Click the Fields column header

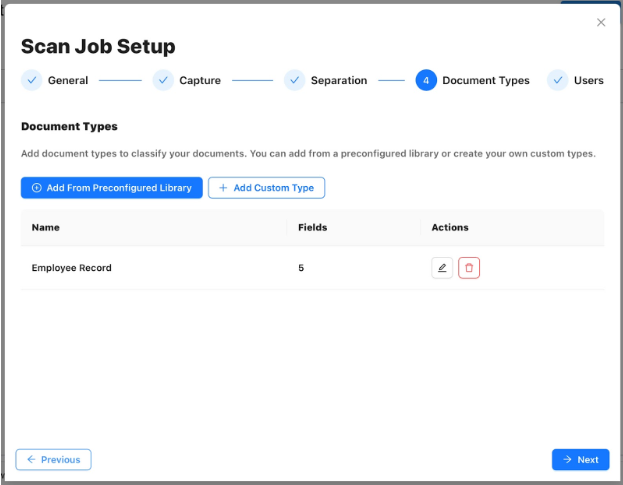point(312,227)
